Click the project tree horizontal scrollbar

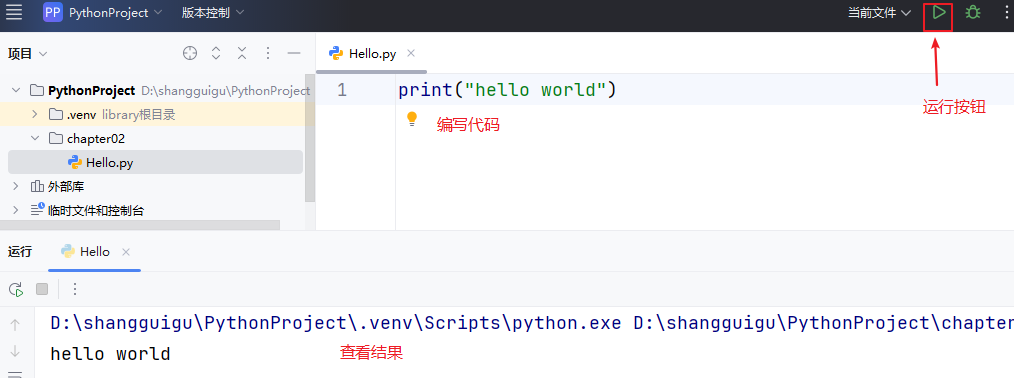[x=140, y=224]
